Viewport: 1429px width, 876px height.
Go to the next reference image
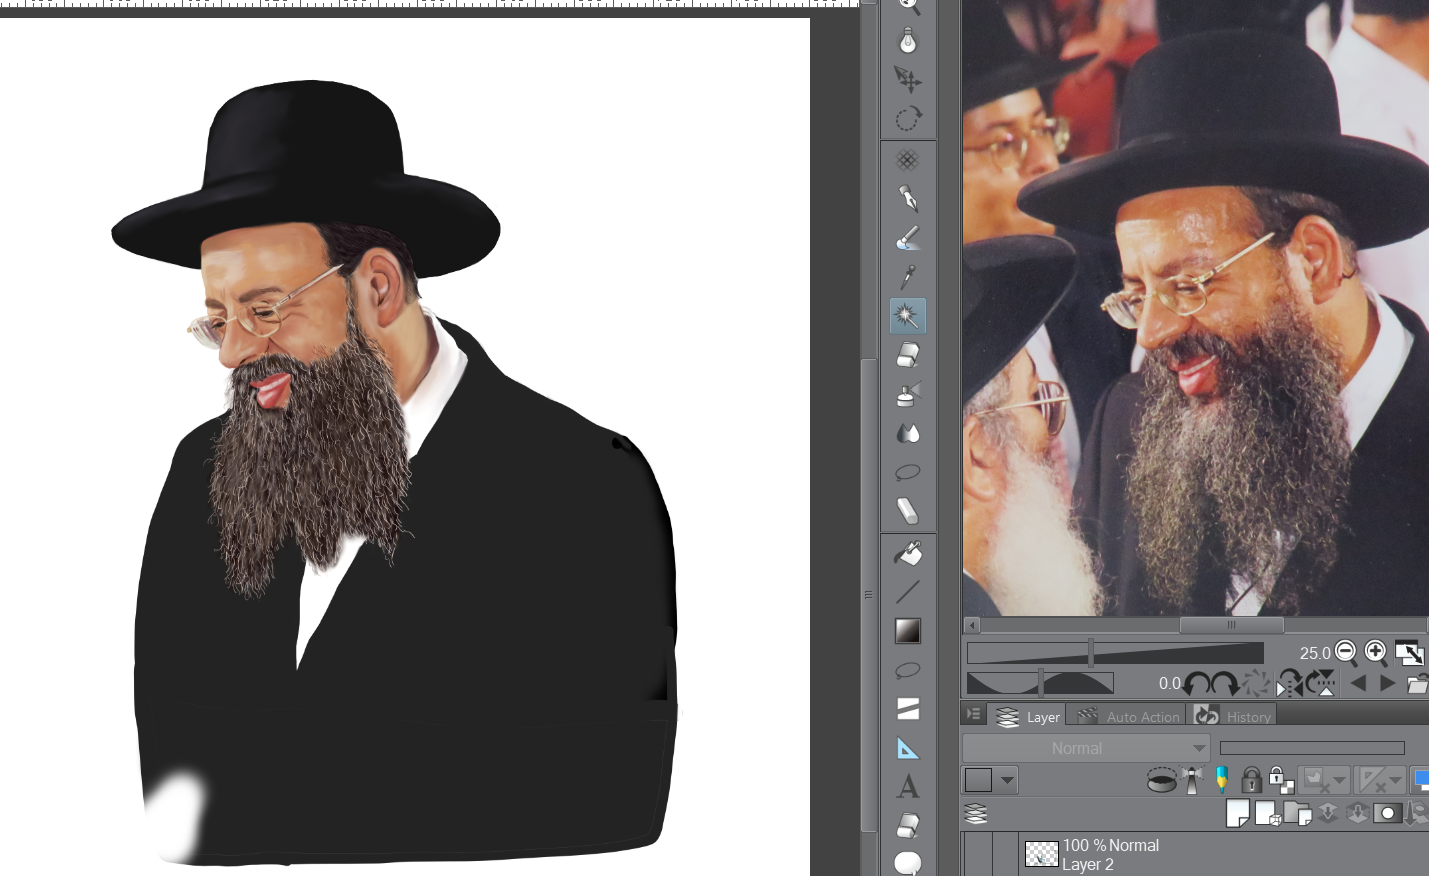click(x=1387, y=684)
